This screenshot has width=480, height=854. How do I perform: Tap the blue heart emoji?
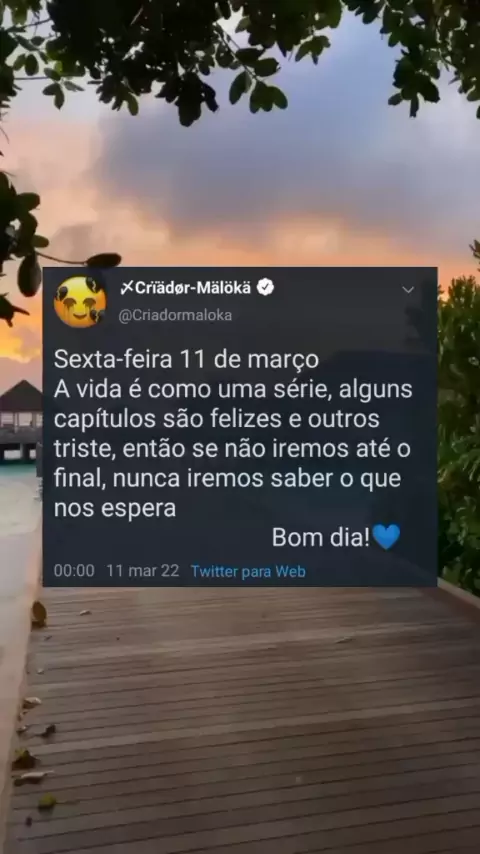[386, 537]
